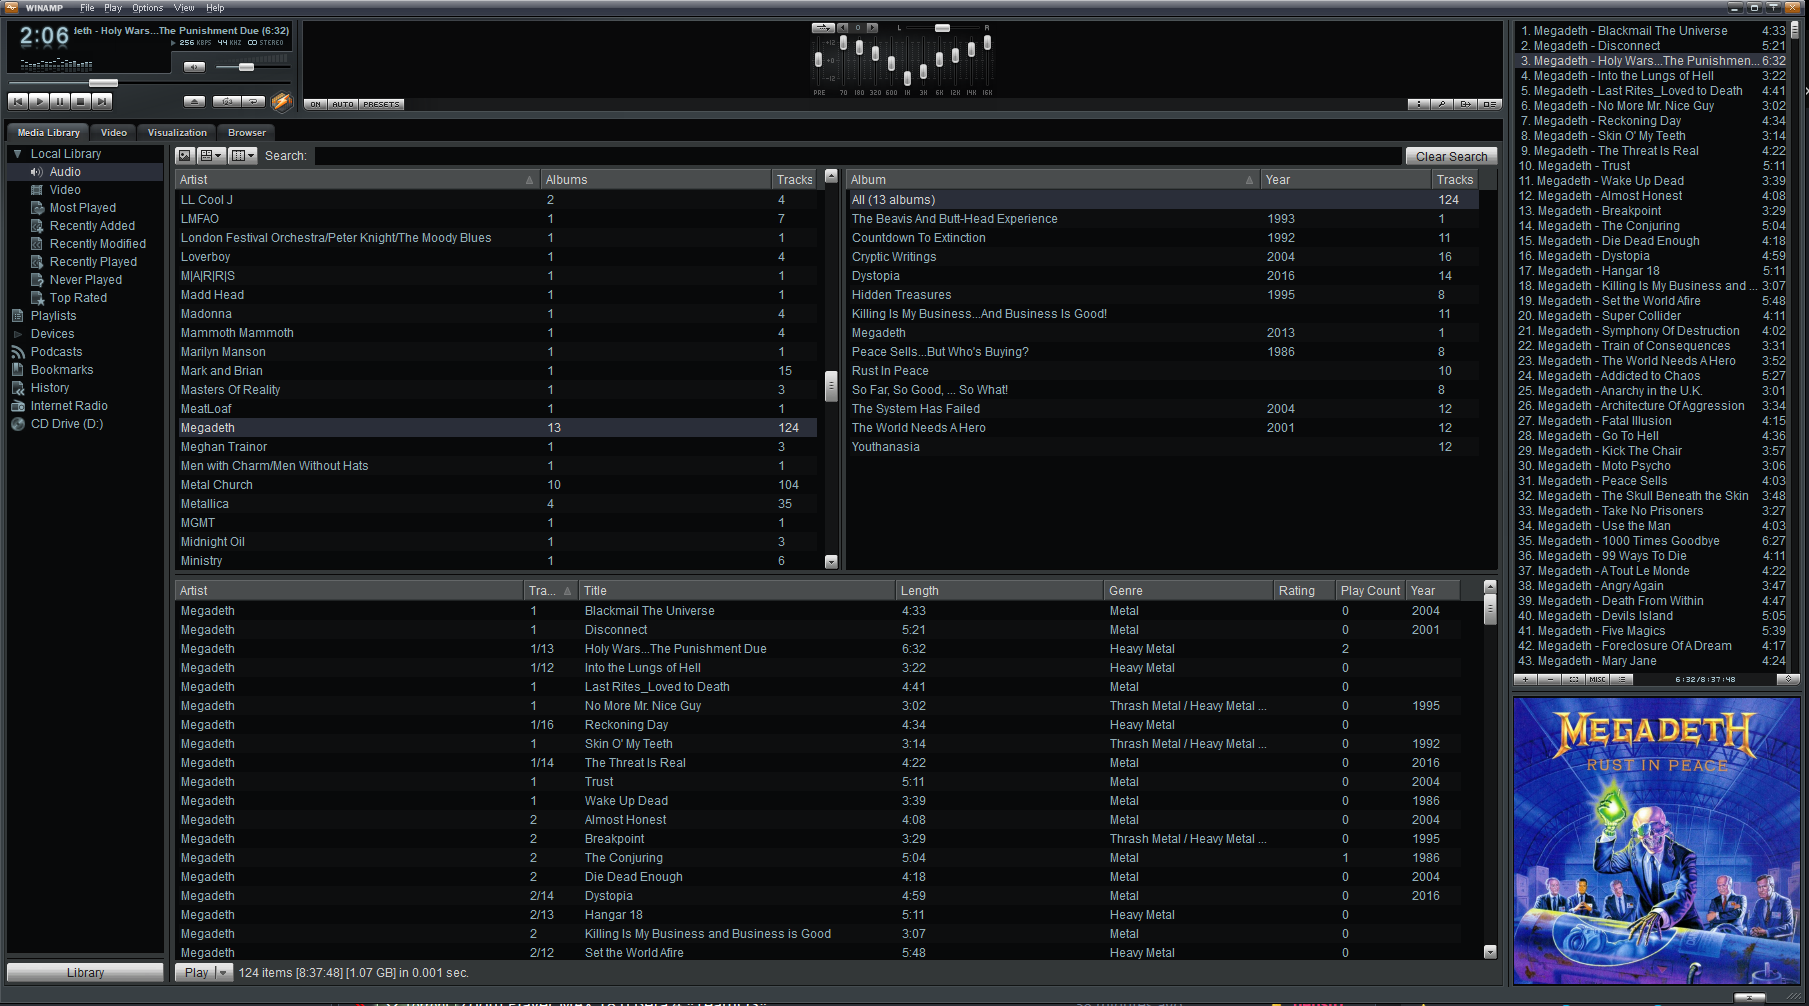Image resolution: width=1809 pixels, height=1006 pixels.
Task: Open the columns view dropdown next to Search
Action: [243, 156]
